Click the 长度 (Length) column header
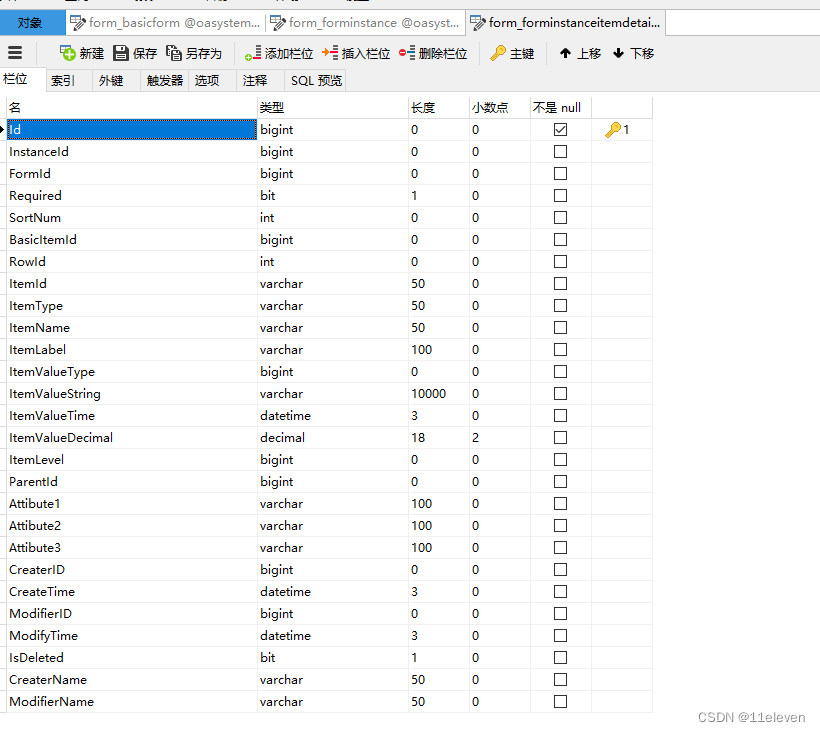 tap(439, 108)
